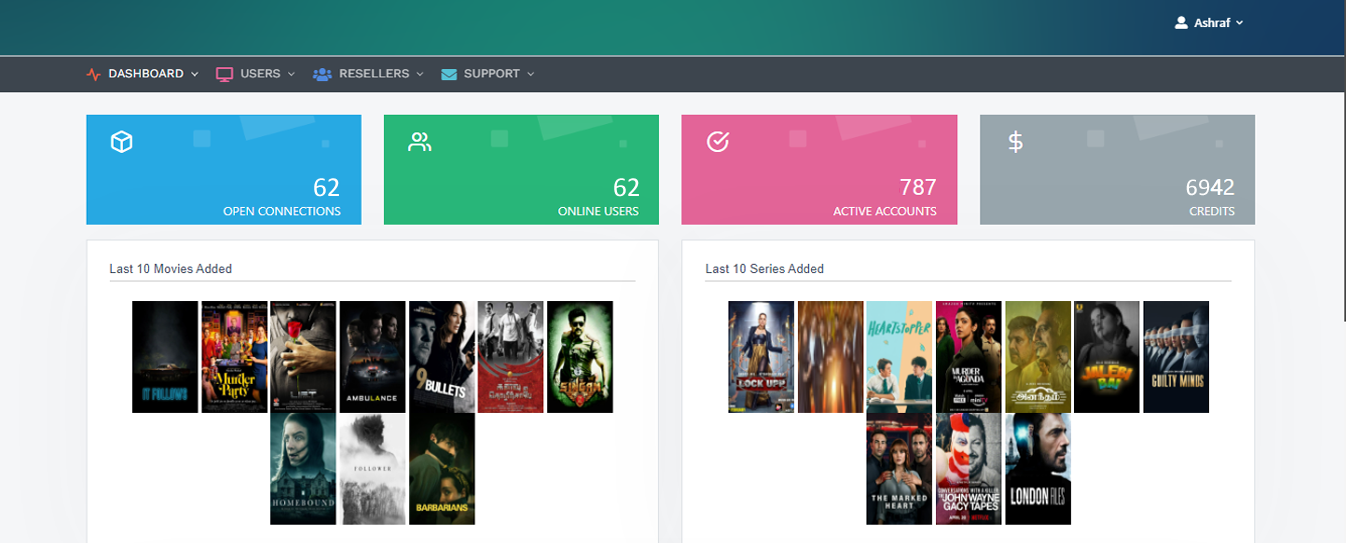Open the RESELLERS menu item

point(374,74)
